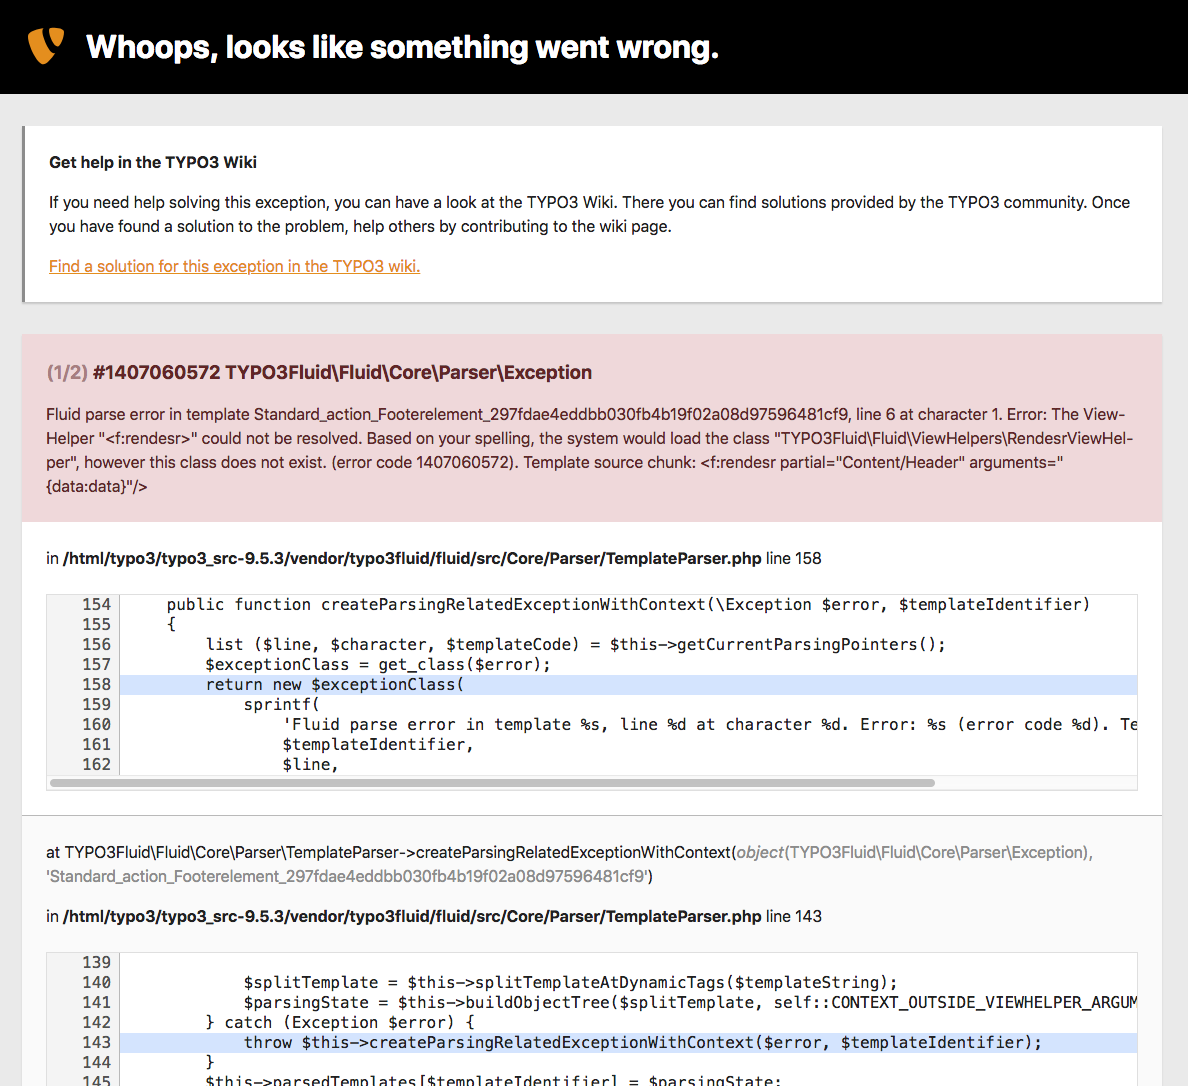Click the TYPO3 logo in the header
The height and width of the screenshot is (1086, 1188).
(x=46, y=45)
